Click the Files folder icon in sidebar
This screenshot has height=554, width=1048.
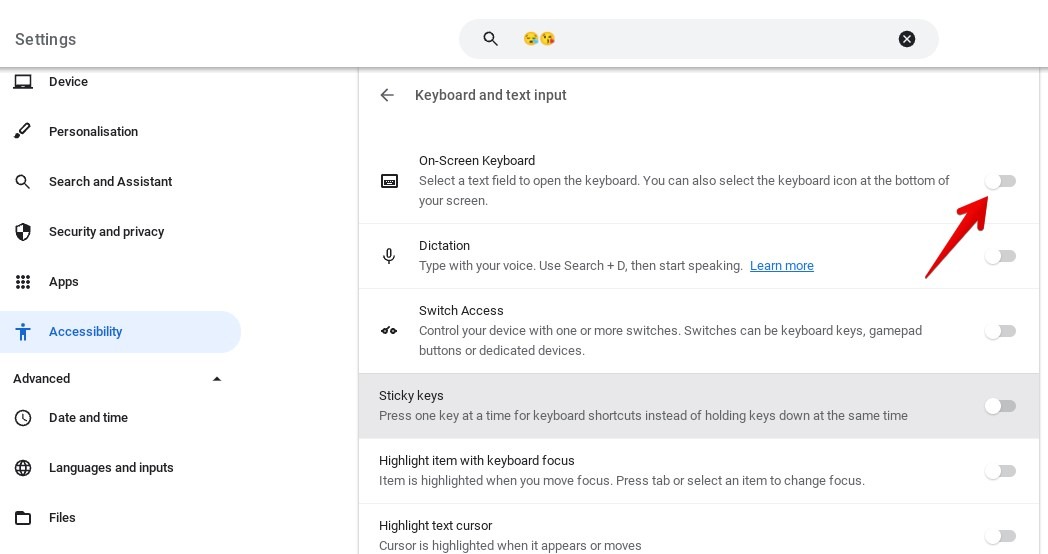pos(23,518)
